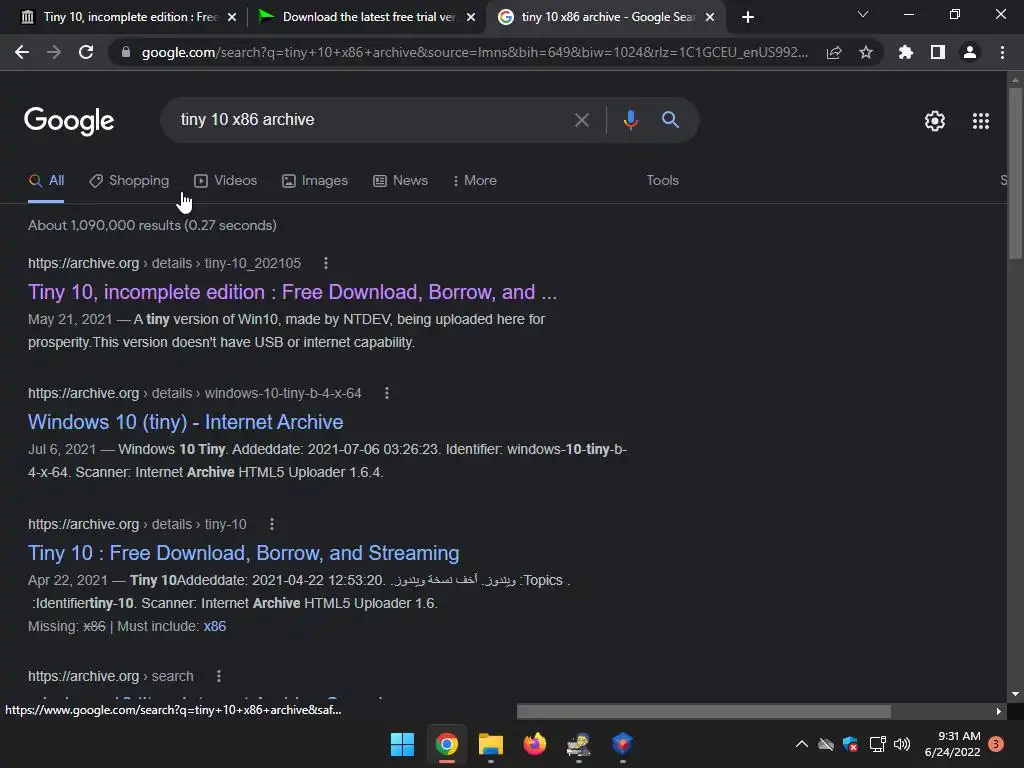Open the taskbar clock and date
The width and height of the screenshot is (1024, 768).
tap(952, 744)
